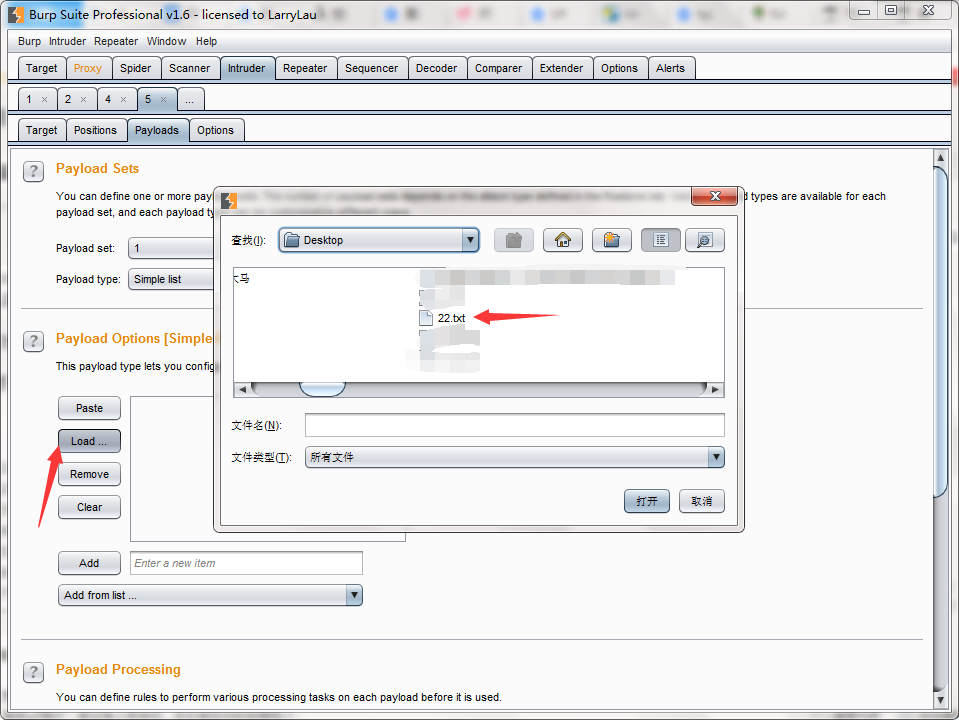Click the Load button
959x720 pixels.
pos(89,441)
